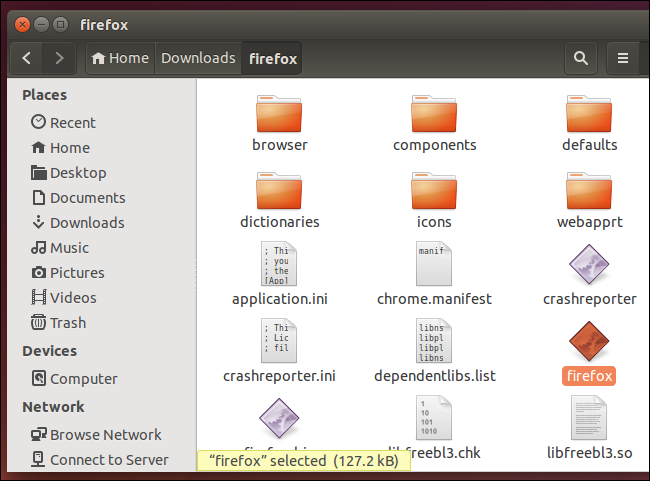Click the "chrome.manifest" file name
Viewport: 650px width, 481px height.
click(434, 299)
